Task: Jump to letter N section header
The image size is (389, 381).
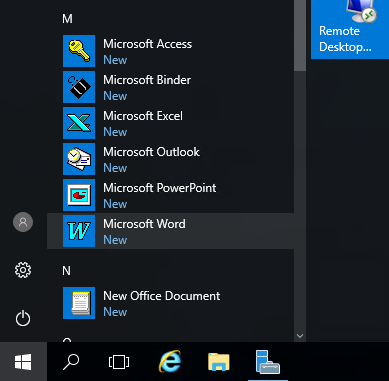Action: pos(66,271)
